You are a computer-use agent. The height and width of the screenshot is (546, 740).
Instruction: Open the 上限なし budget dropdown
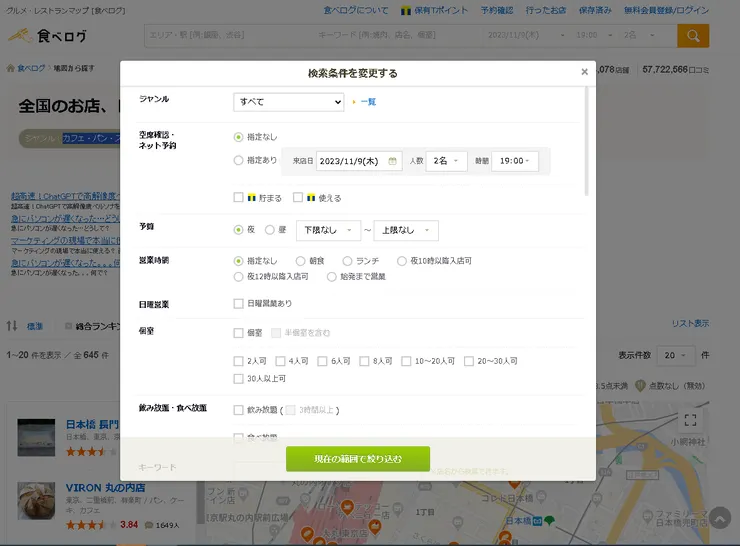[406, 230]
